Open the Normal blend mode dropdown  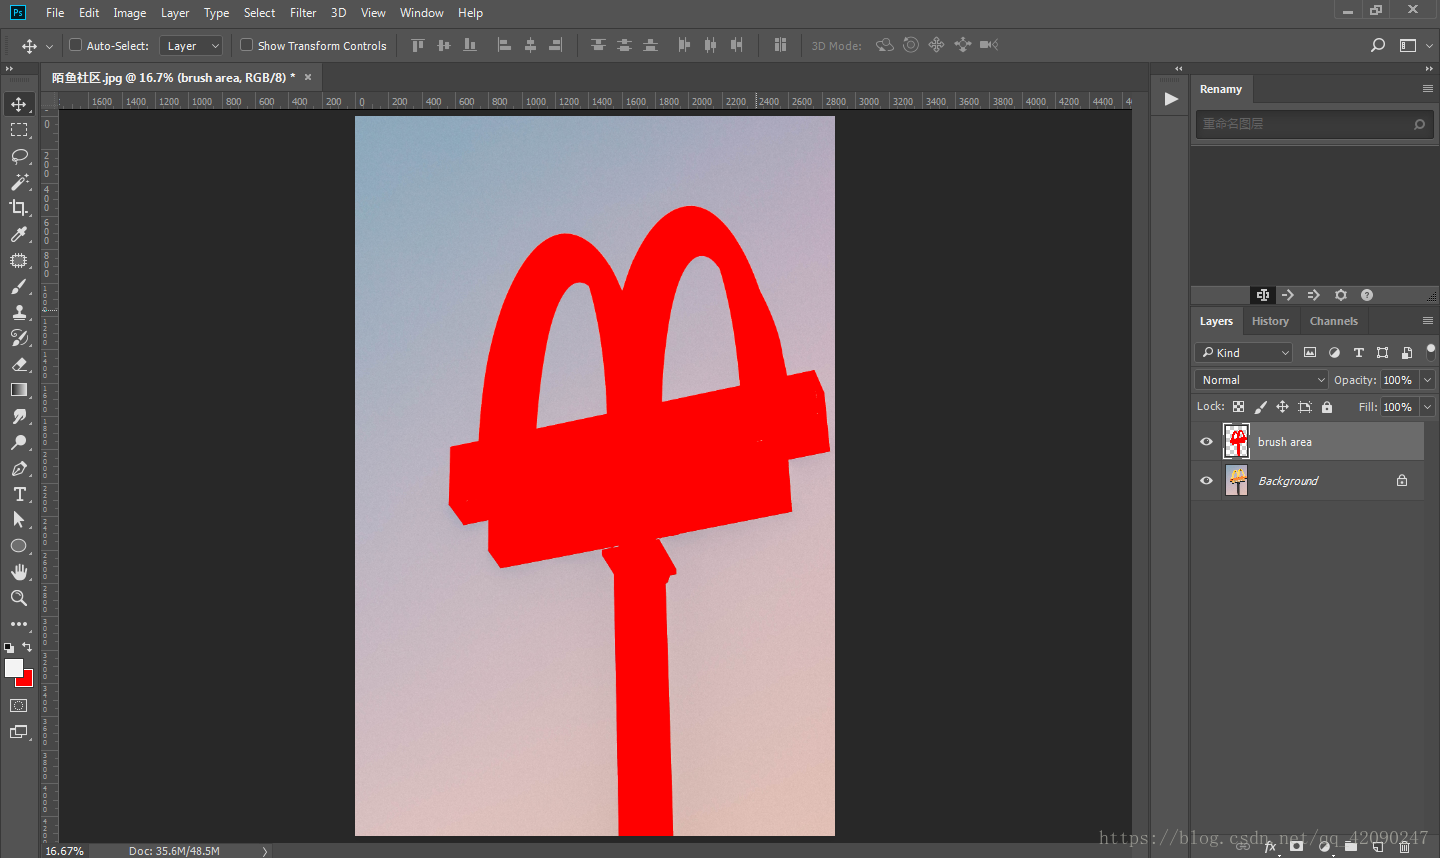click(1261, 380)
